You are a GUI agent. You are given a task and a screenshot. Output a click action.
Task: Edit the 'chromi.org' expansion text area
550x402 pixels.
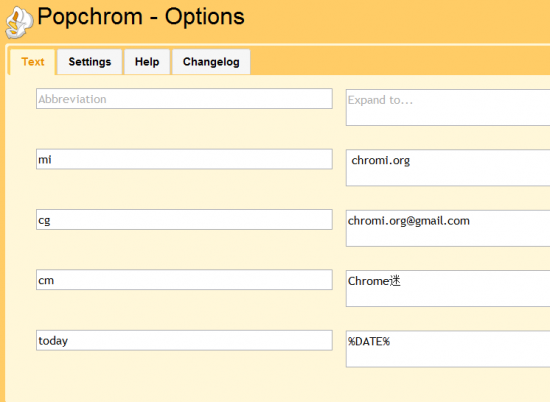click(x=448, y=168)
